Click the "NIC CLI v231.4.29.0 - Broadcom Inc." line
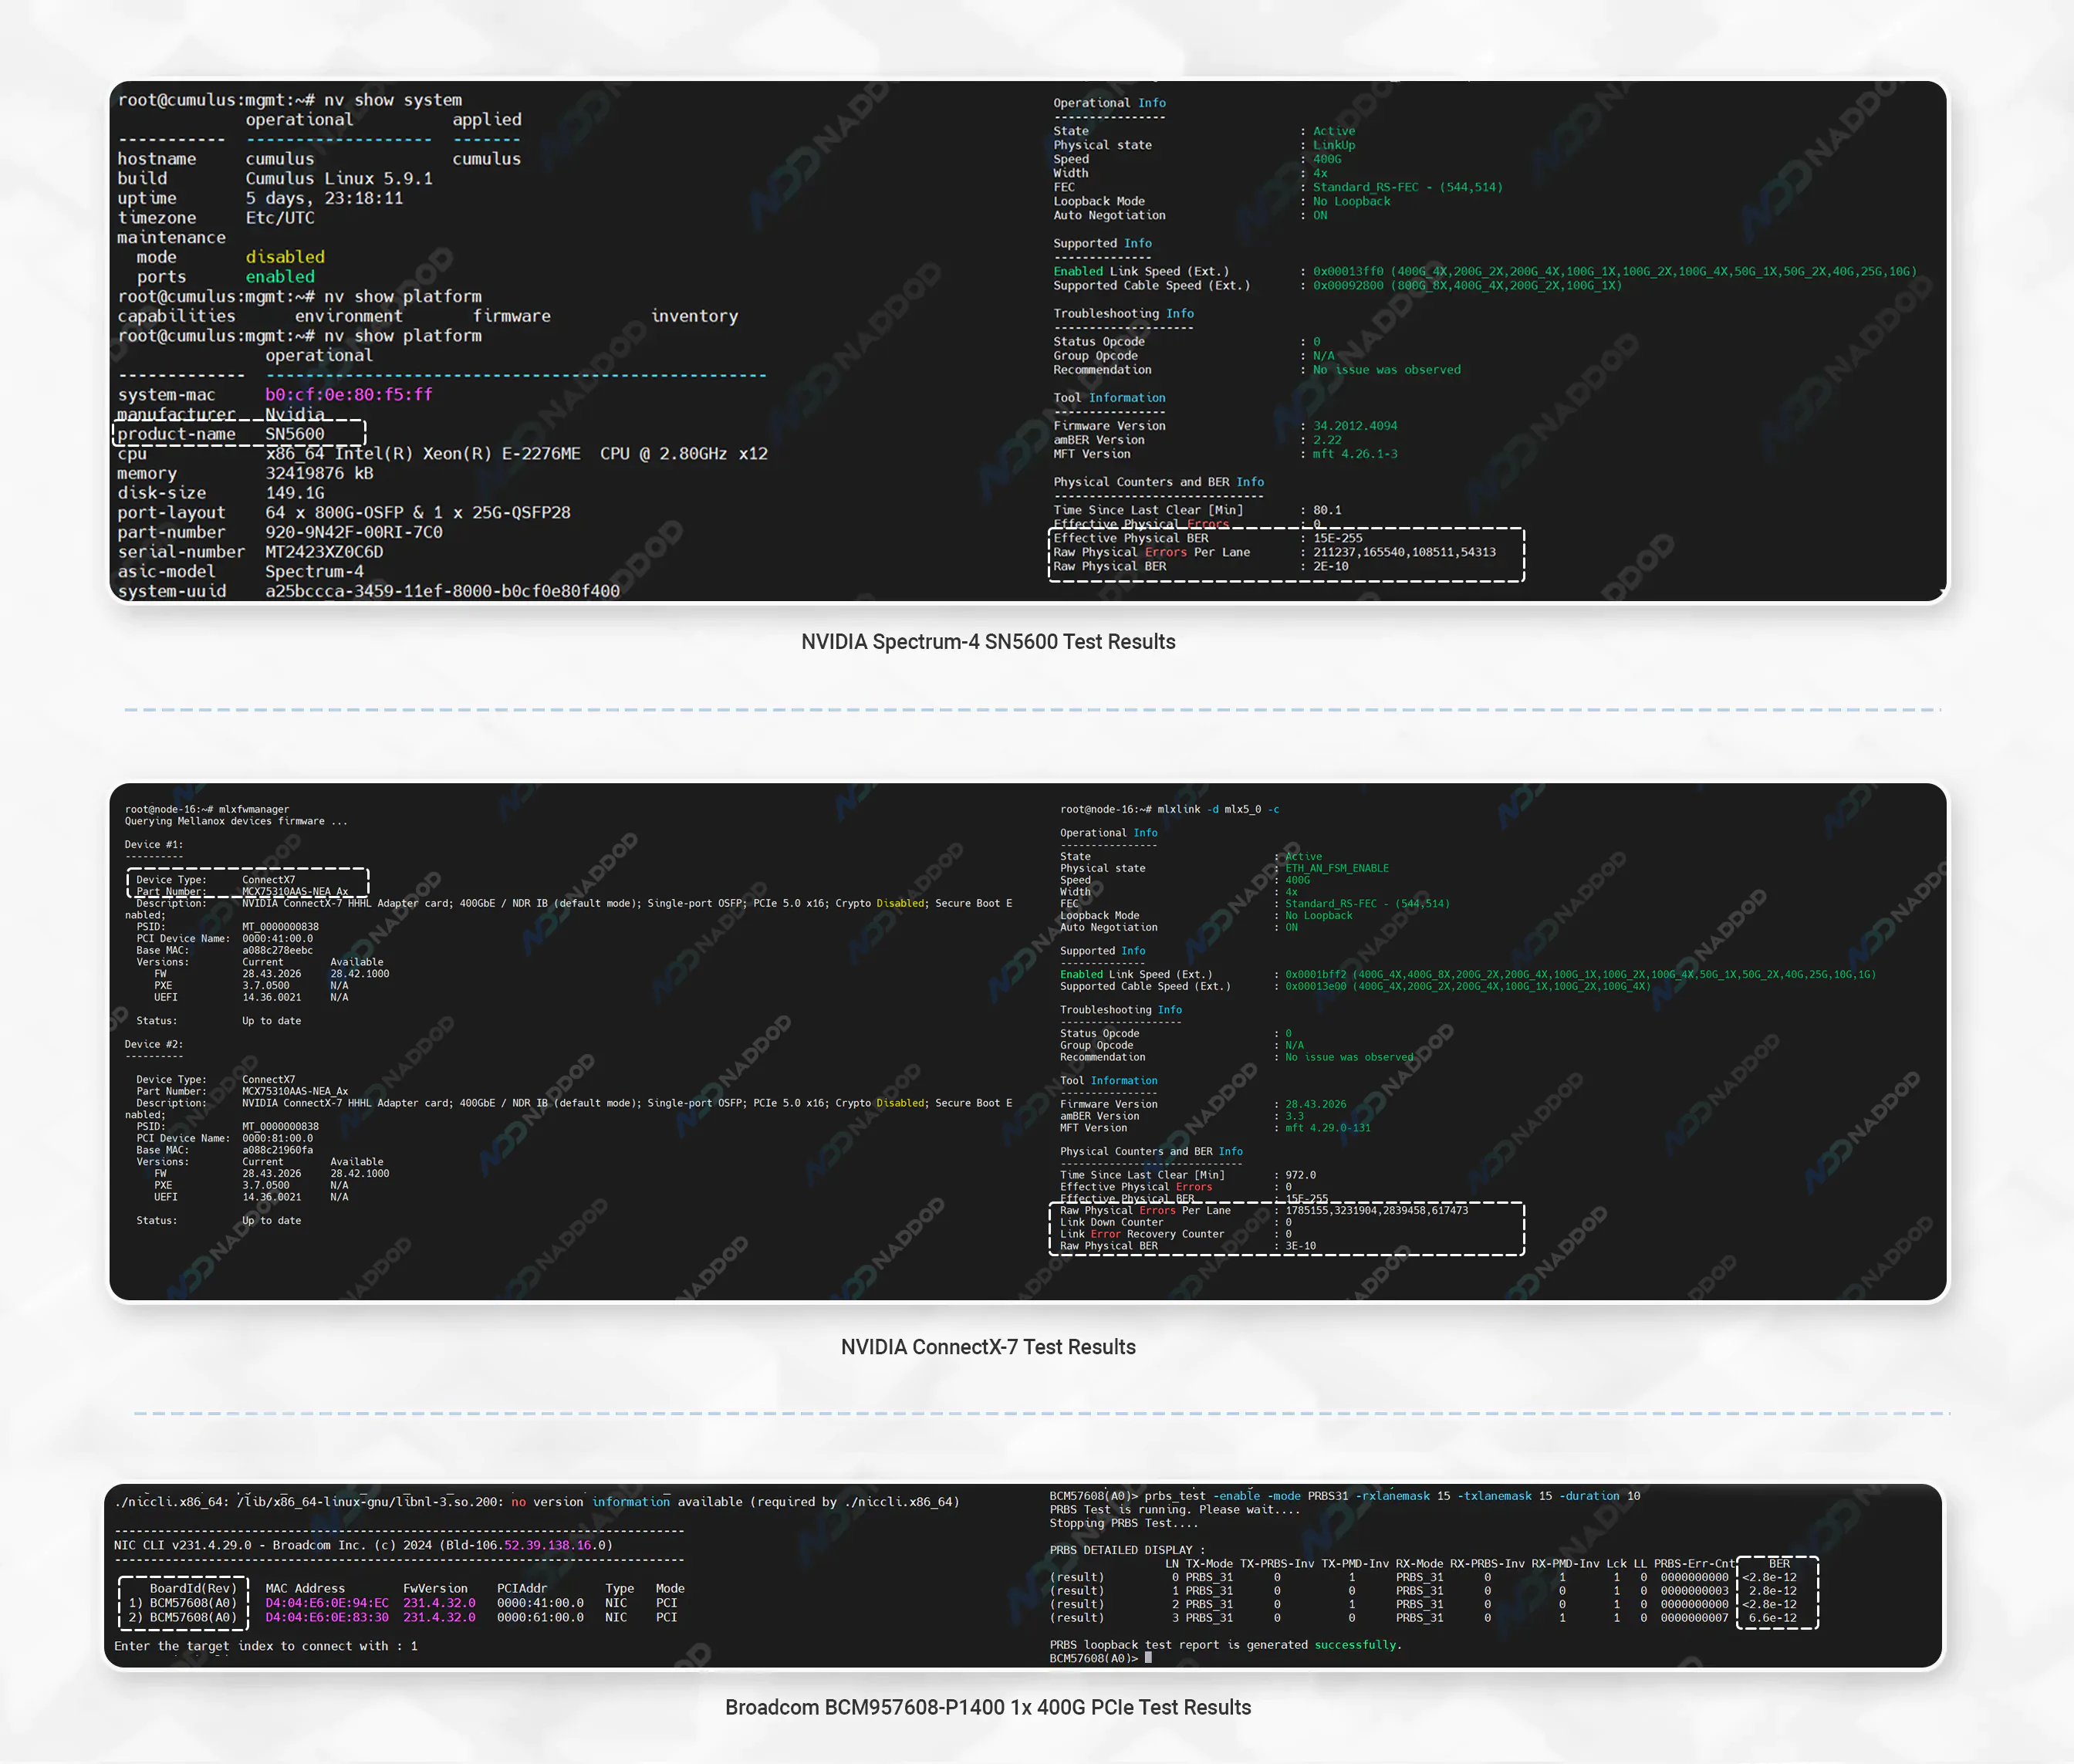2074x1764 pixels. (363, 1545)
